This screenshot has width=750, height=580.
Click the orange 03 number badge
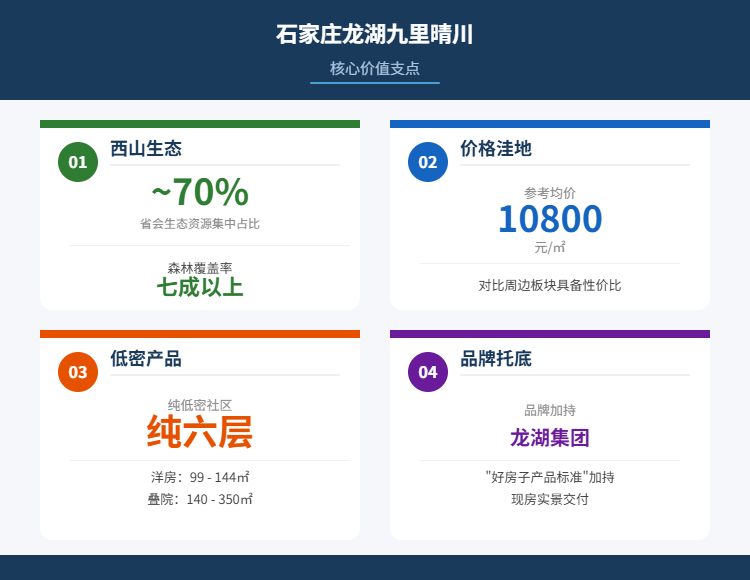[78, 372]
